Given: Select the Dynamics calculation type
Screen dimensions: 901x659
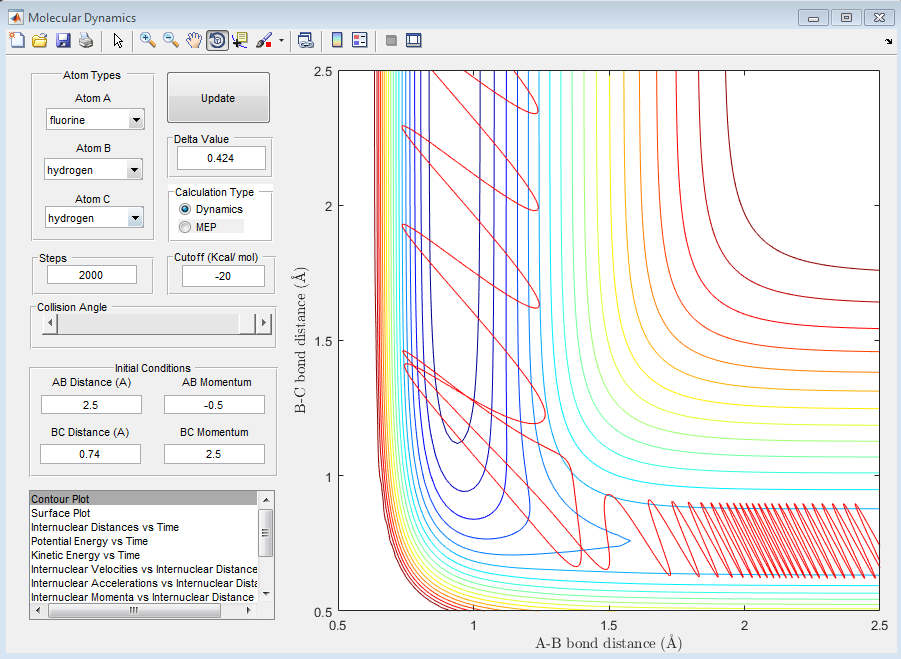Looking at the screenshot, I should (x=185, y=209).
